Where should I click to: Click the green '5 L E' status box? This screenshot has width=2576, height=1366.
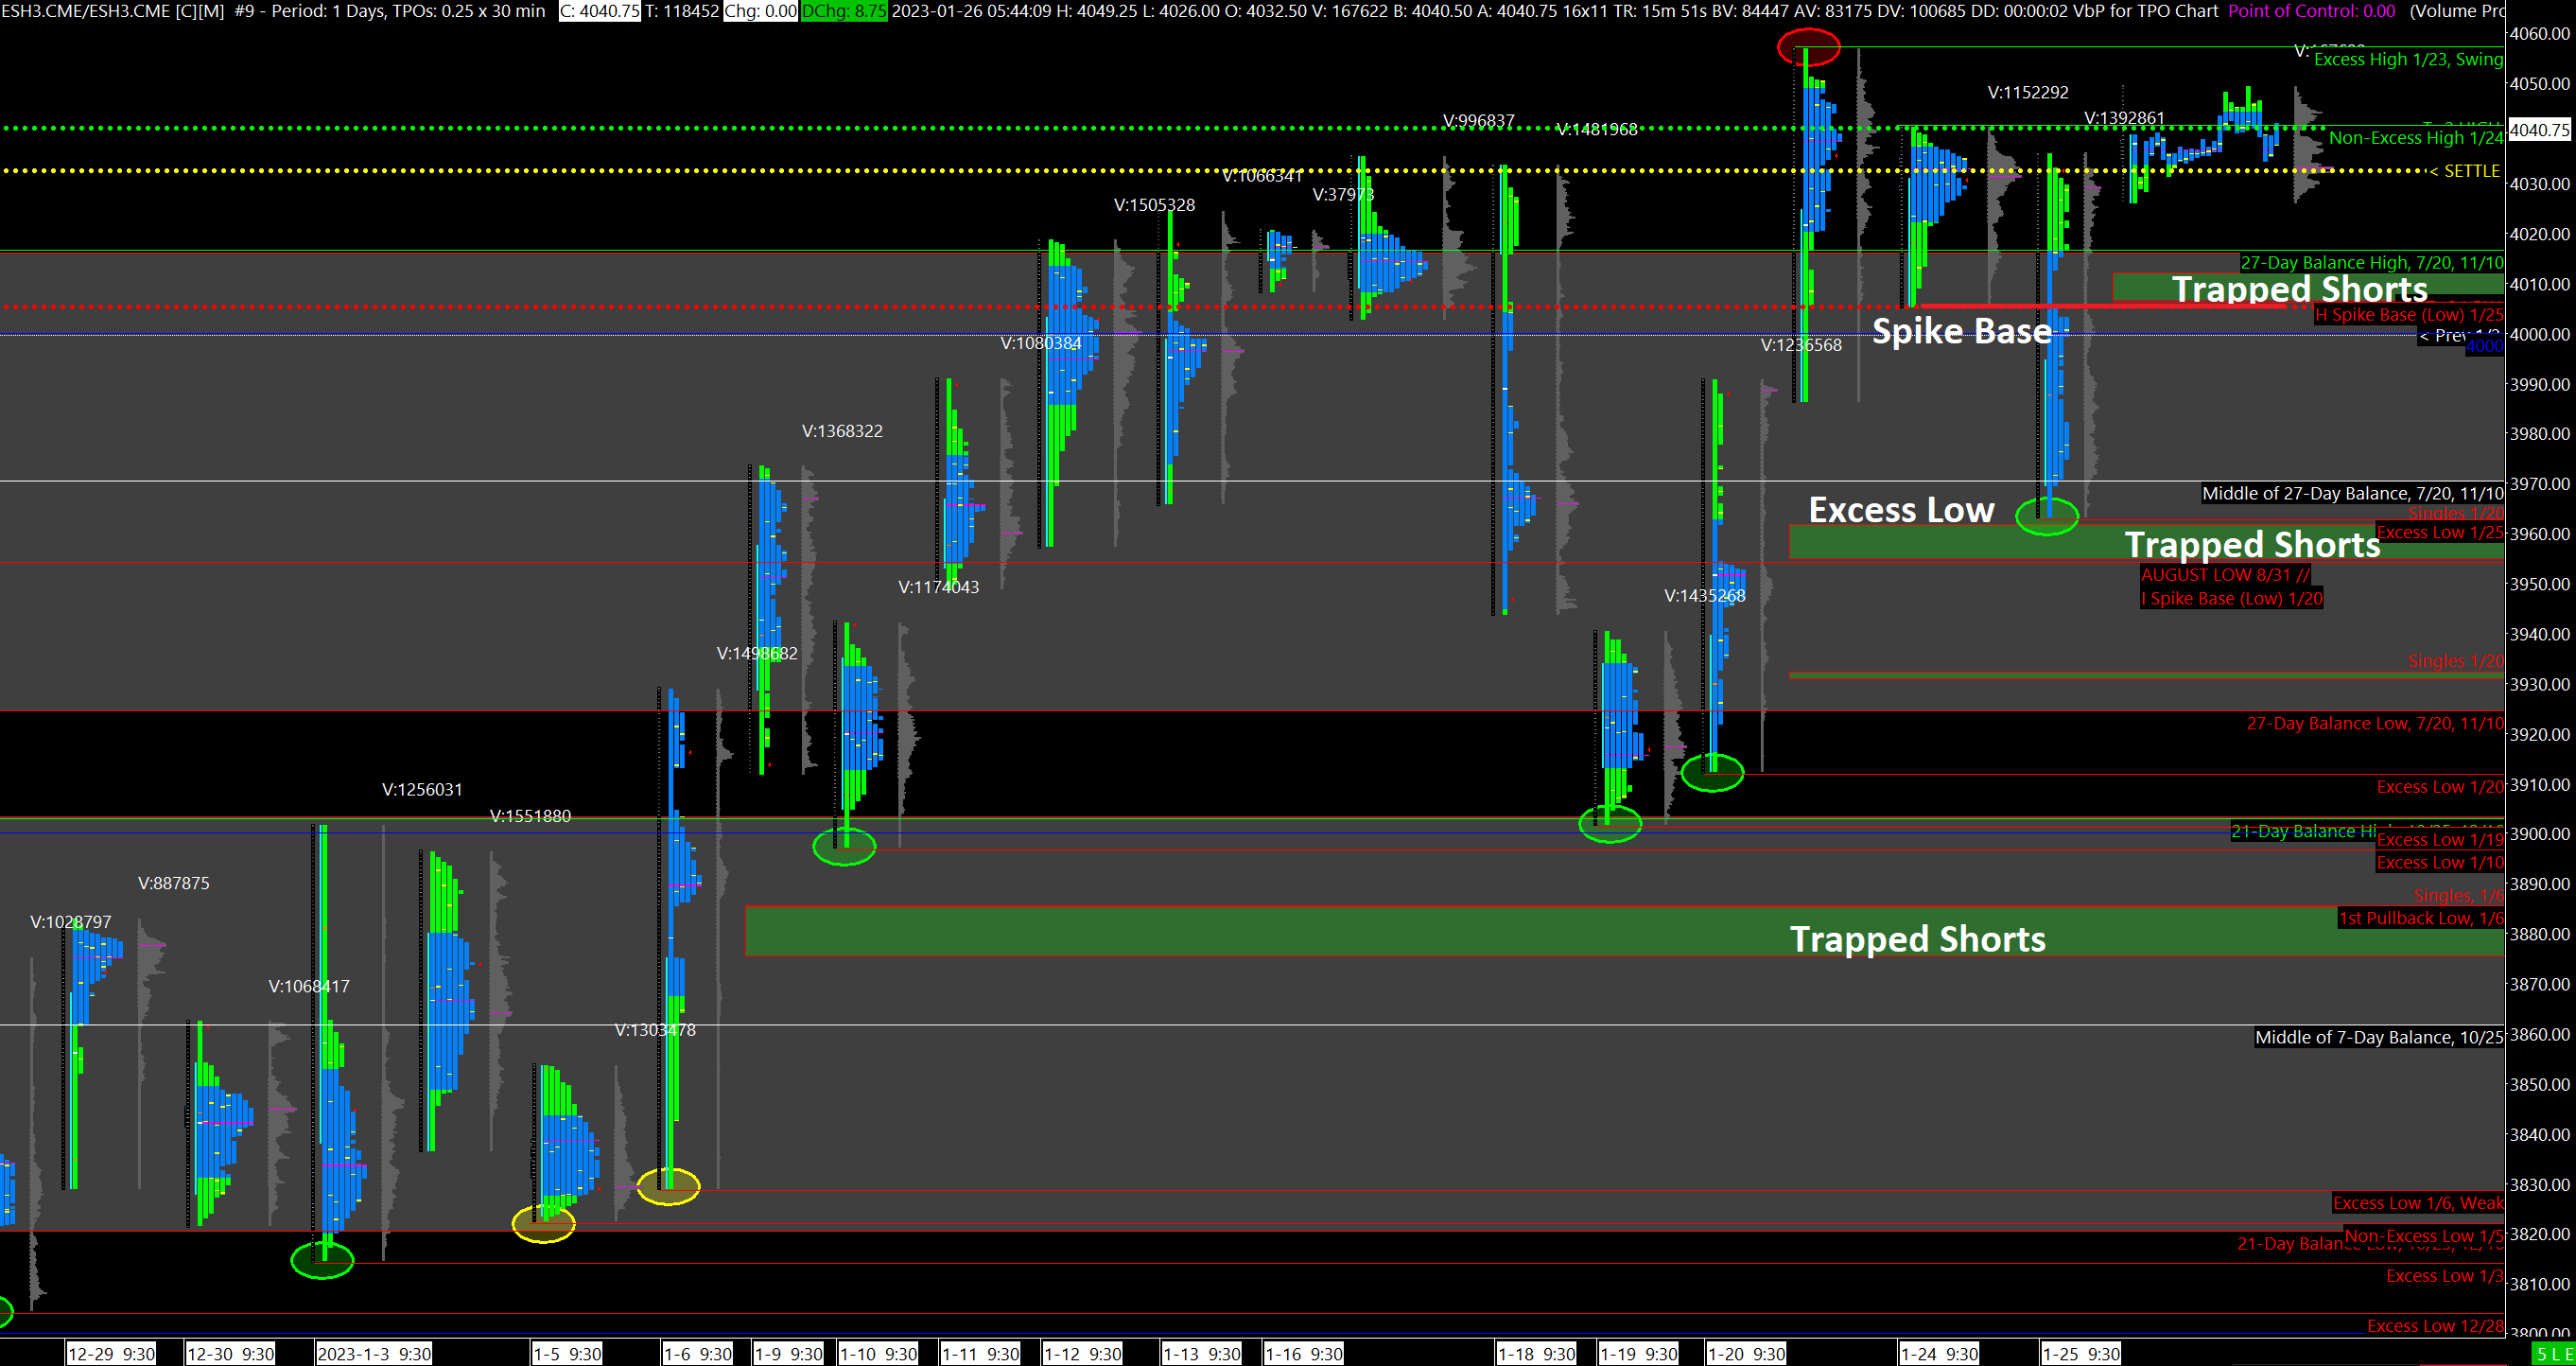2553,1354
